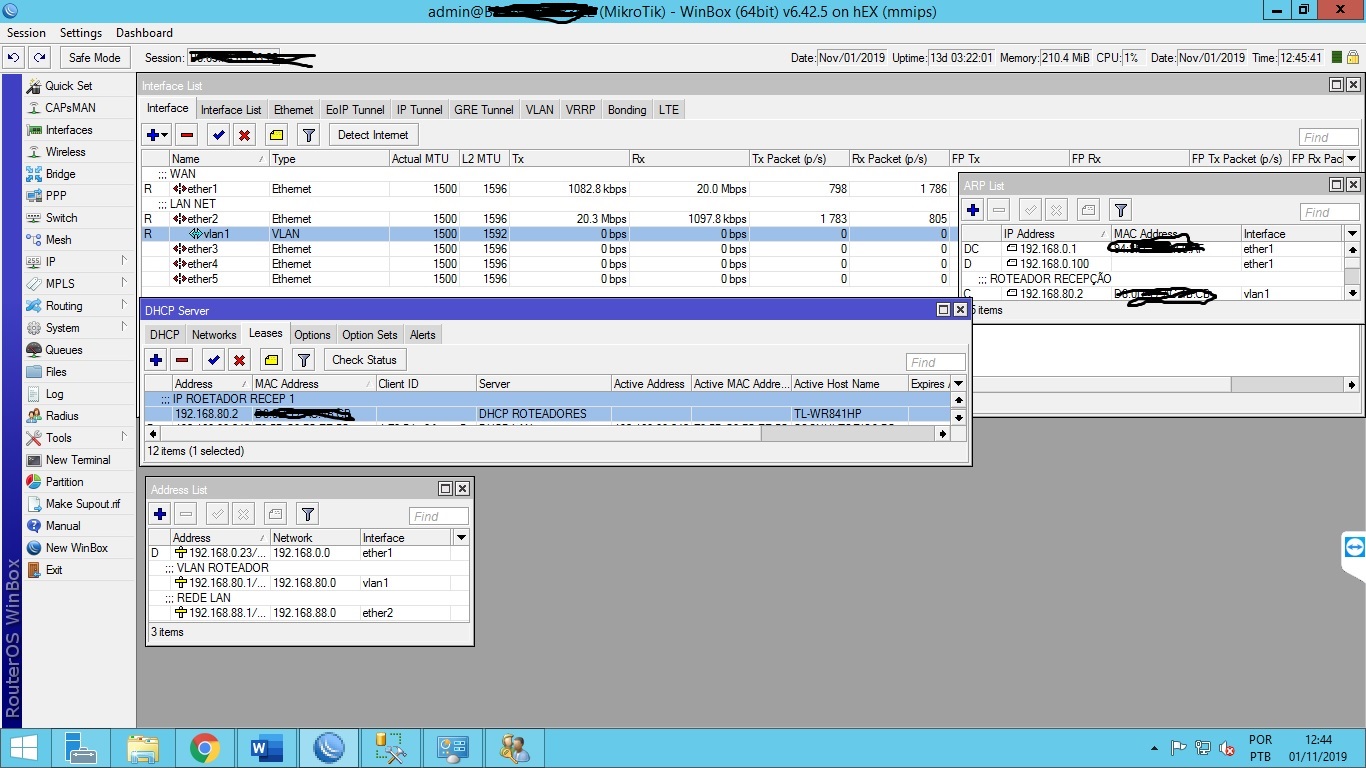
Task: Remove the selected DHCP lease
Action: (x=182, y=360)
